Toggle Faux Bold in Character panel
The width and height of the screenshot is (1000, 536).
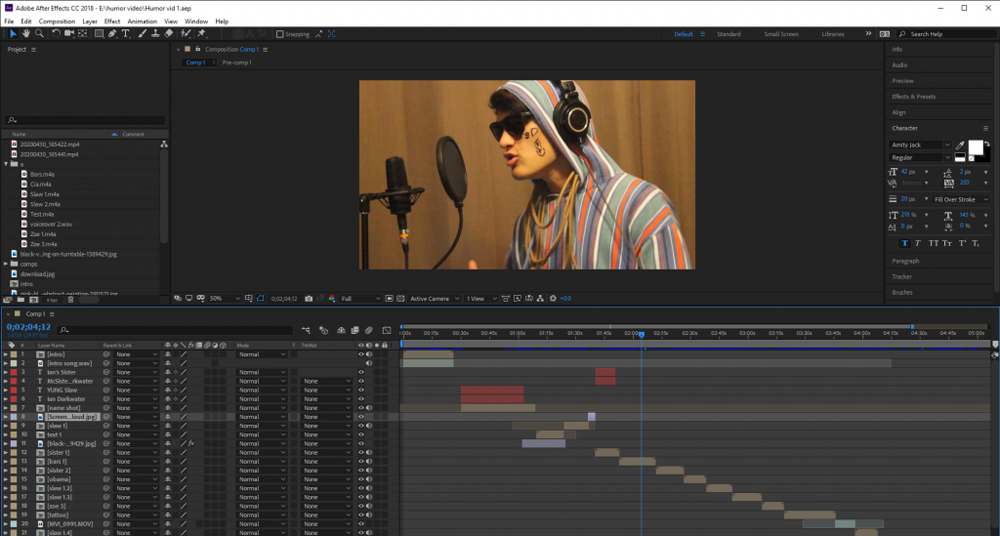(906, 243)
